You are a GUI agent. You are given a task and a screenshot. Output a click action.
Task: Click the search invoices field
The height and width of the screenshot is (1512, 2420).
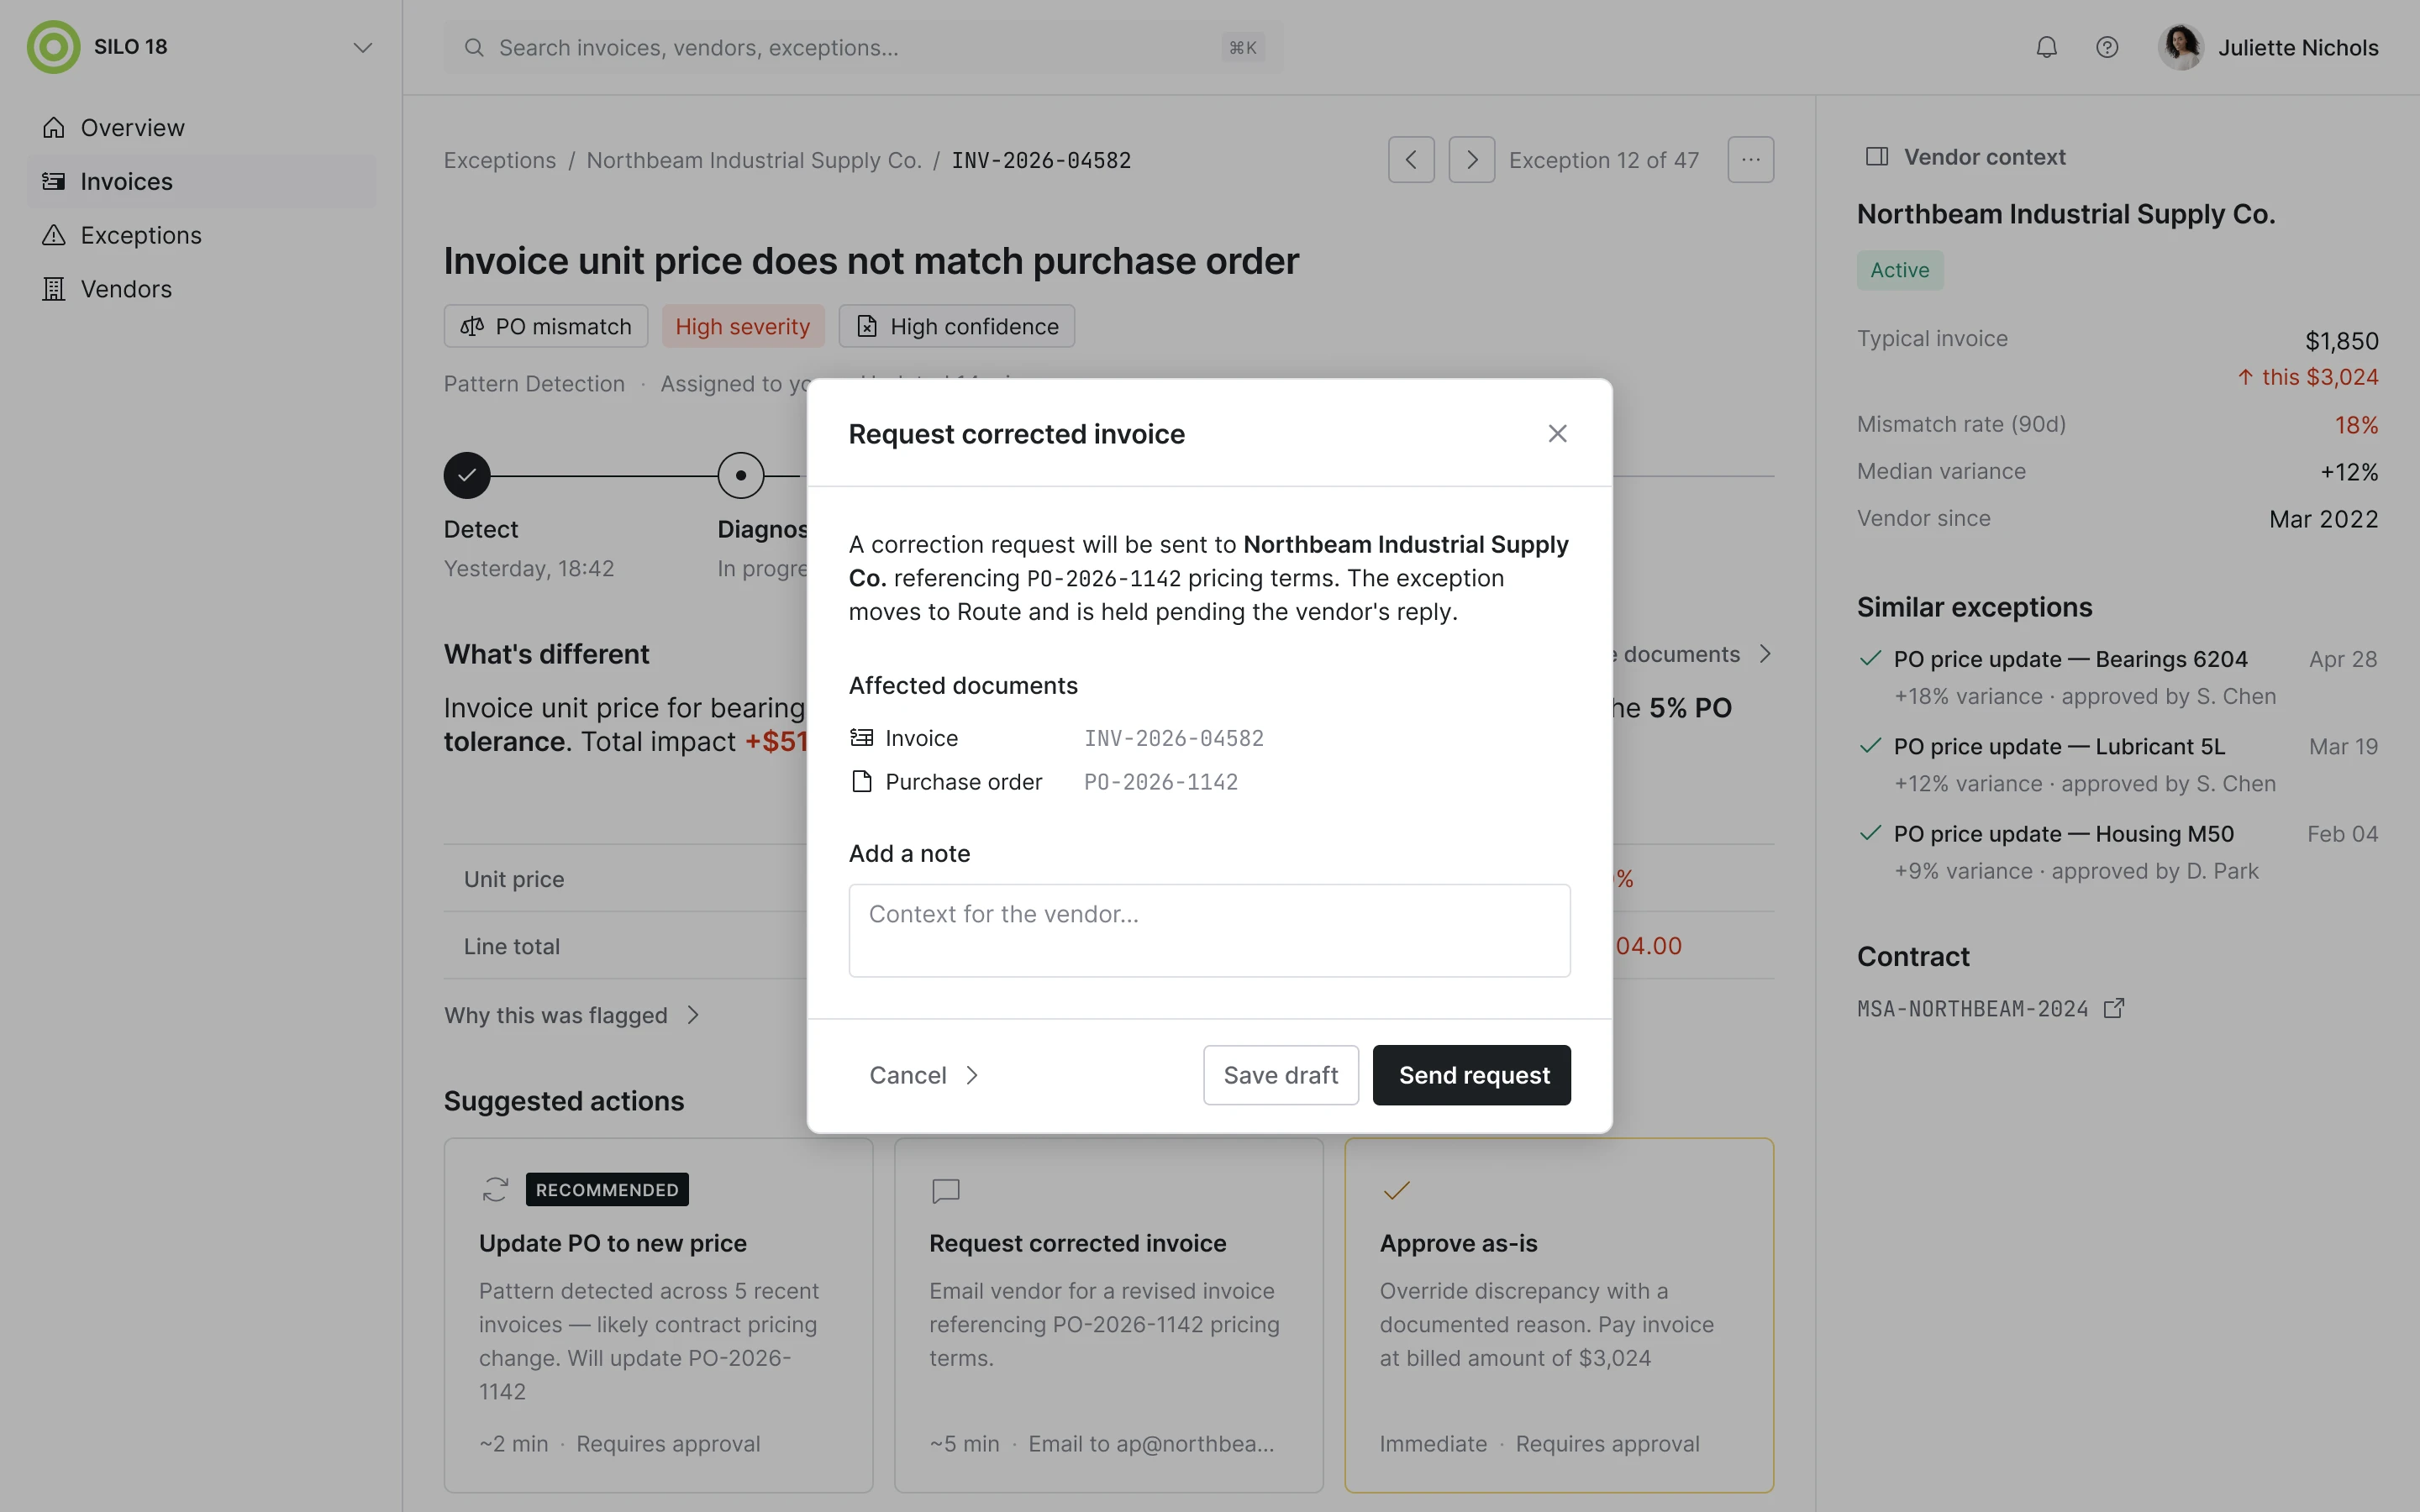click(x=864, y=47)
